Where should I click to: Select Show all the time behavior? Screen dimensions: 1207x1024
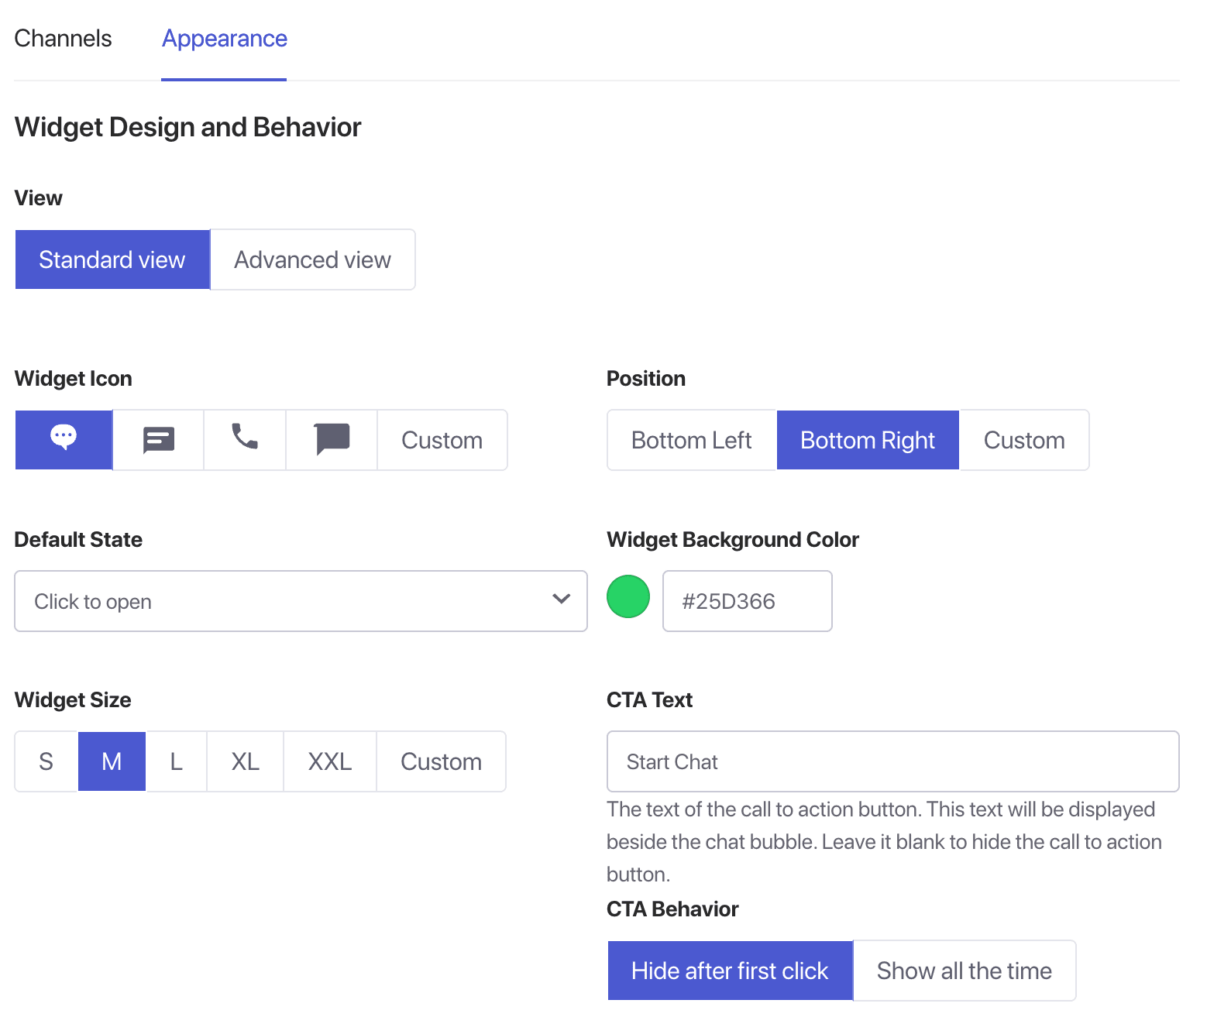[963, 971]
